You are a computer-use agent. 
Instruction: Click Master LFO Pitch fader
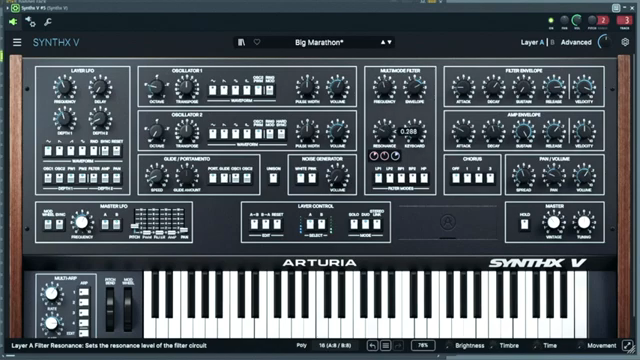point(135,226)
